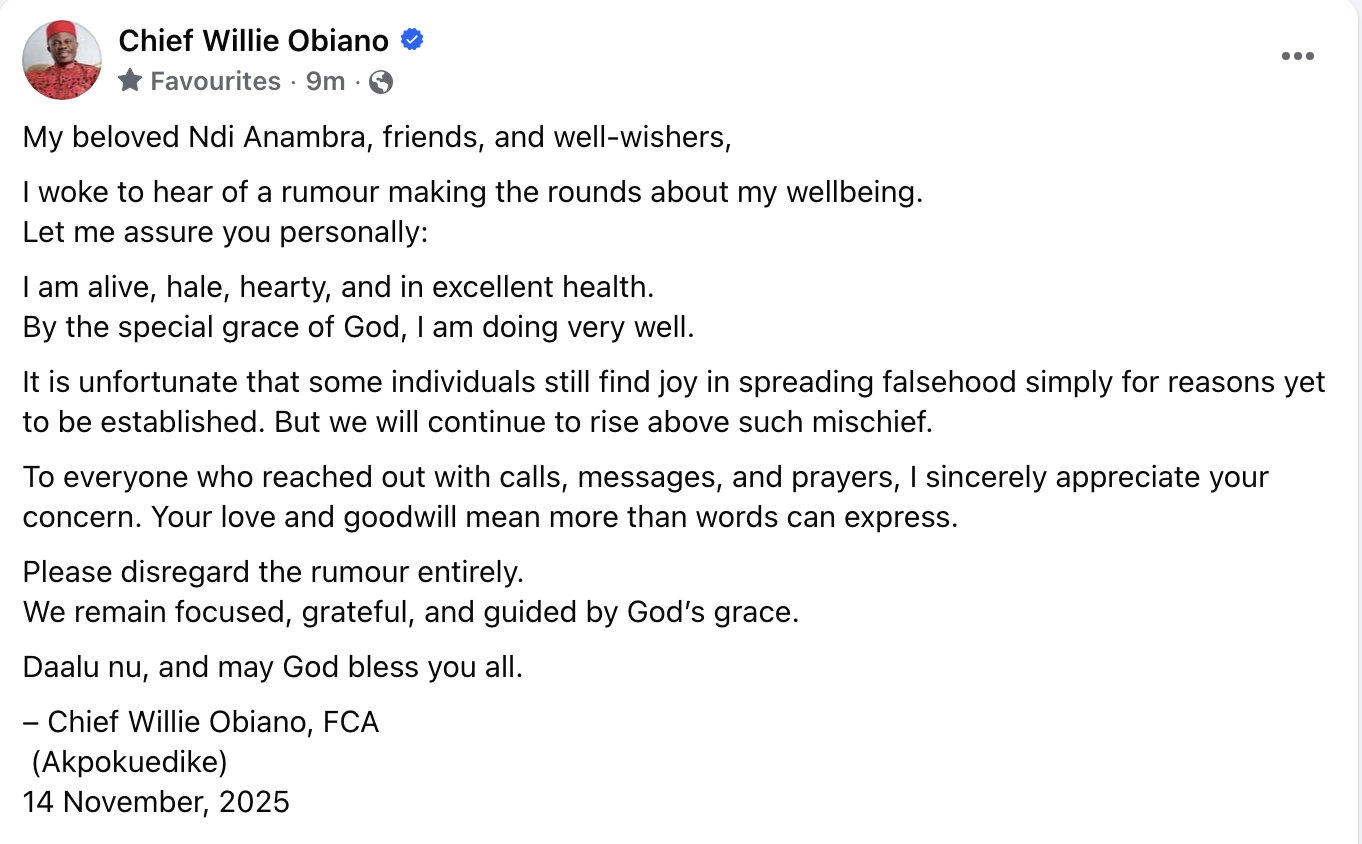
Task: Click the "By the special grace of God" line
Action: [358, 327]
